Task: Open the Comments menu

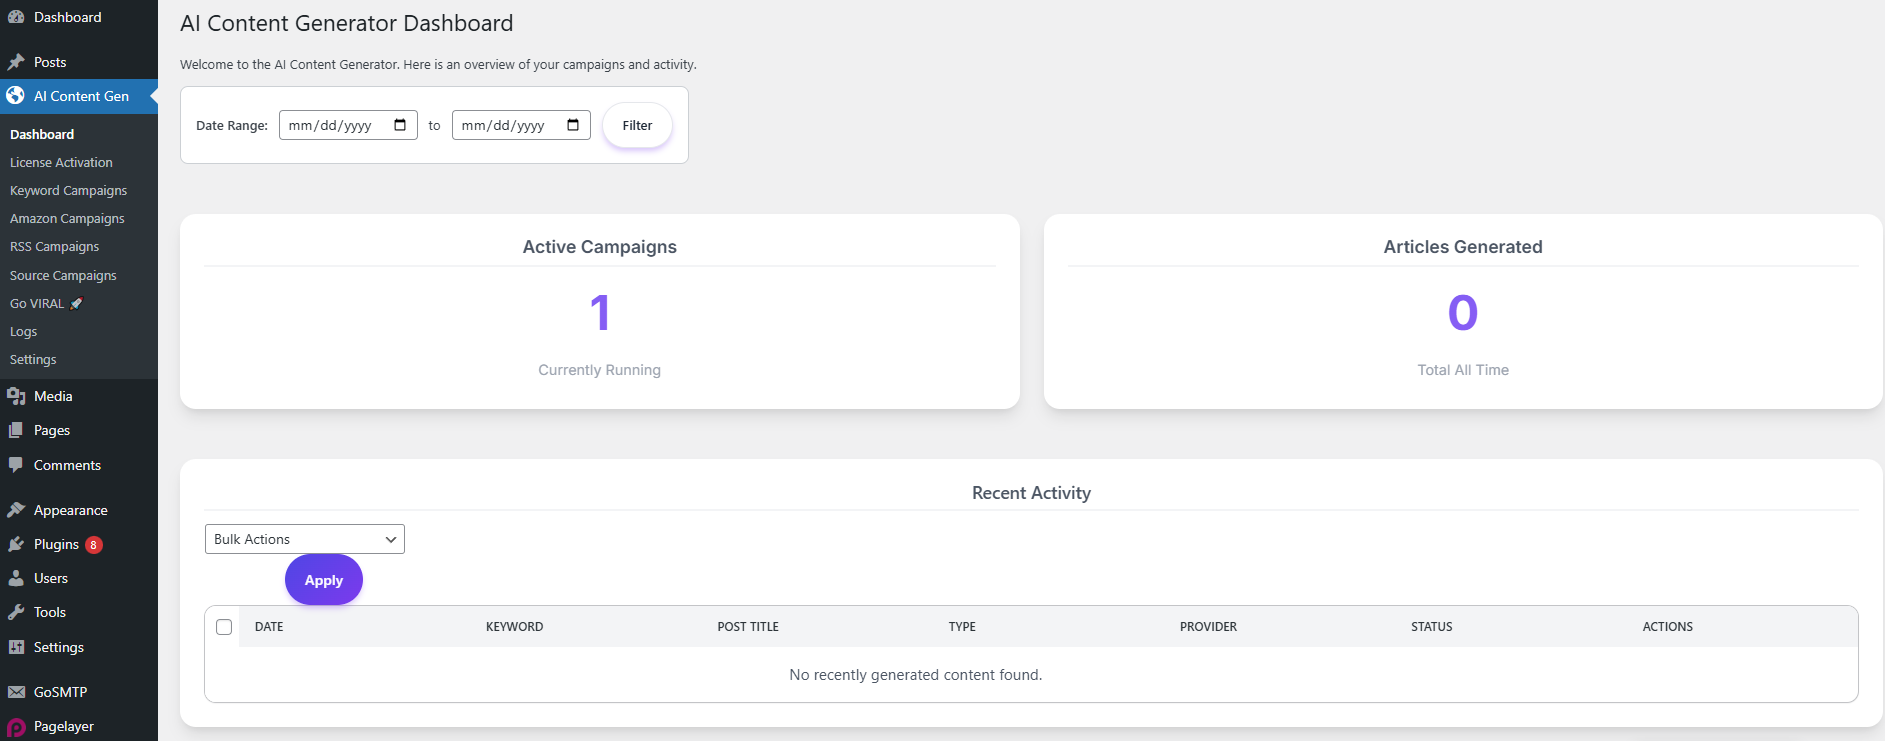Action: pos(79,465)
